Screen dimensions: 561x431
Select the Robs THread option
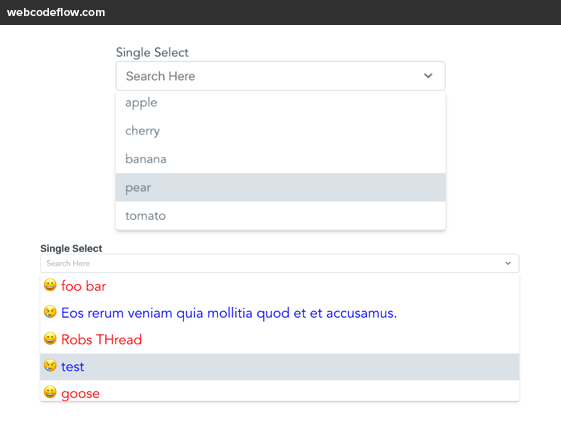click(x=279, y=340)
